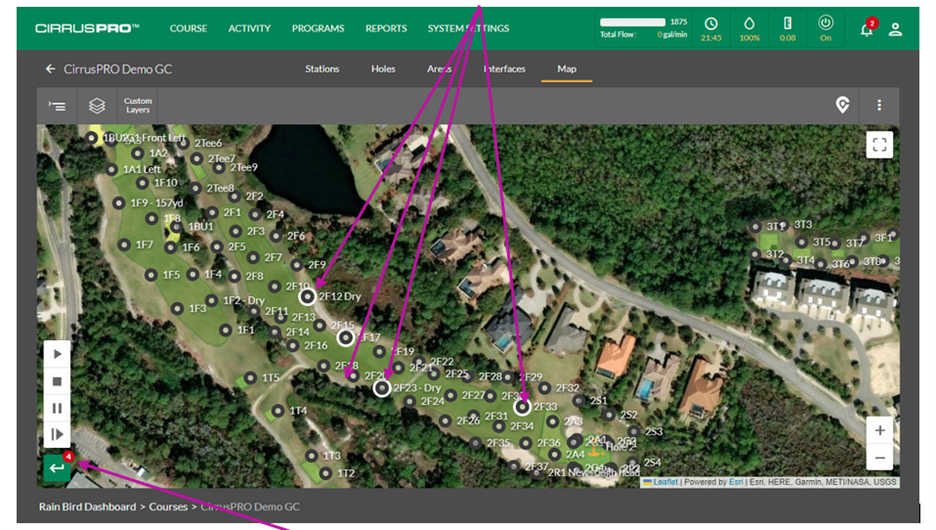Image resolution: width=936 pixels, height=530 pixels.
Task: Click the advance step control
Action: point(57,435)
